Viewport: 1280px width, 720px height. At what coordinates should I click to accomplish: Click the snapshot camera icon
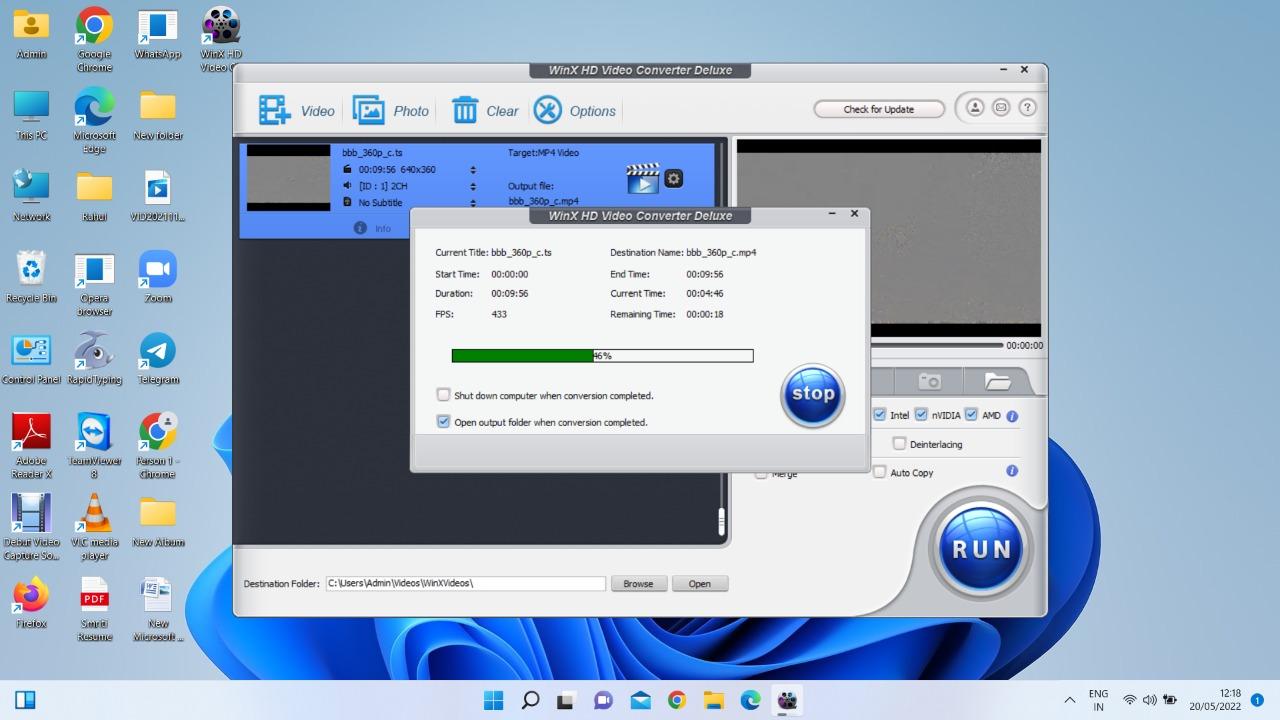pos(930,381)
